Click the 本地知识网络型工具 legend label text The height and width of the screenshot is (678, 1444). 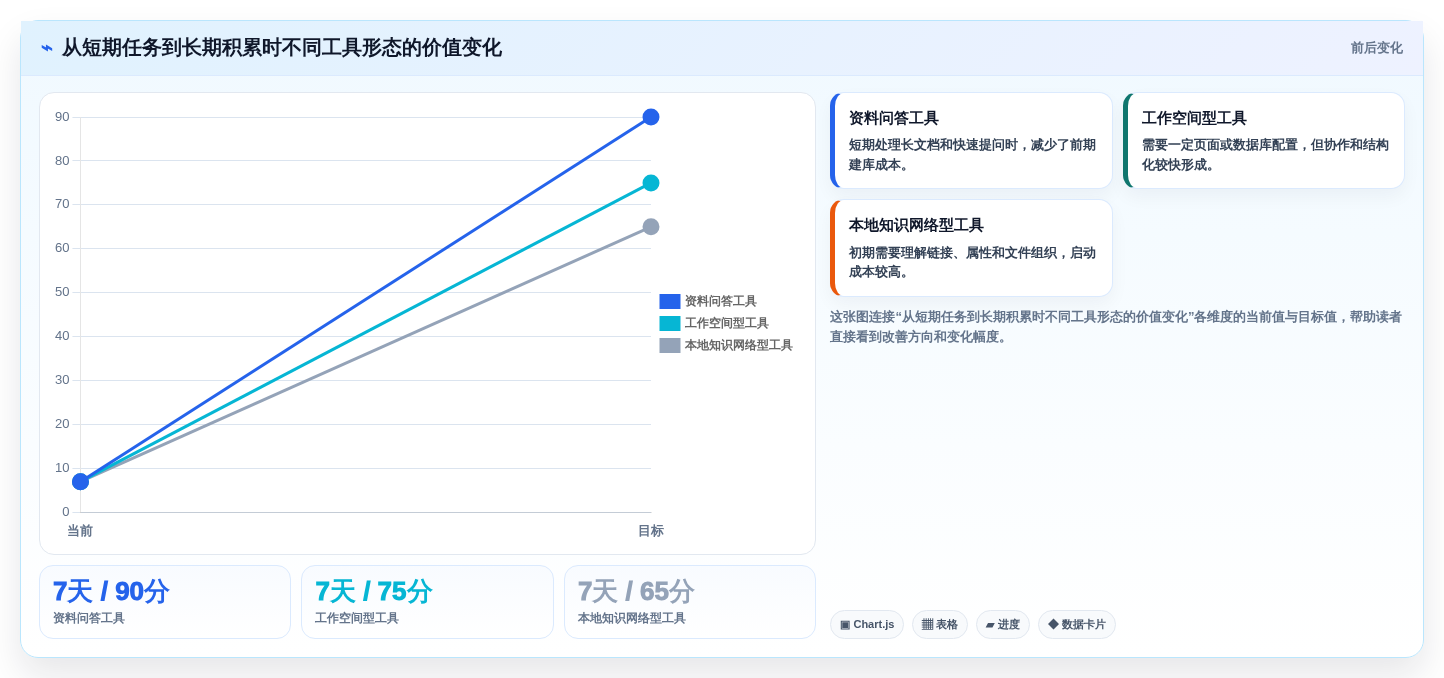click(739, 345)
